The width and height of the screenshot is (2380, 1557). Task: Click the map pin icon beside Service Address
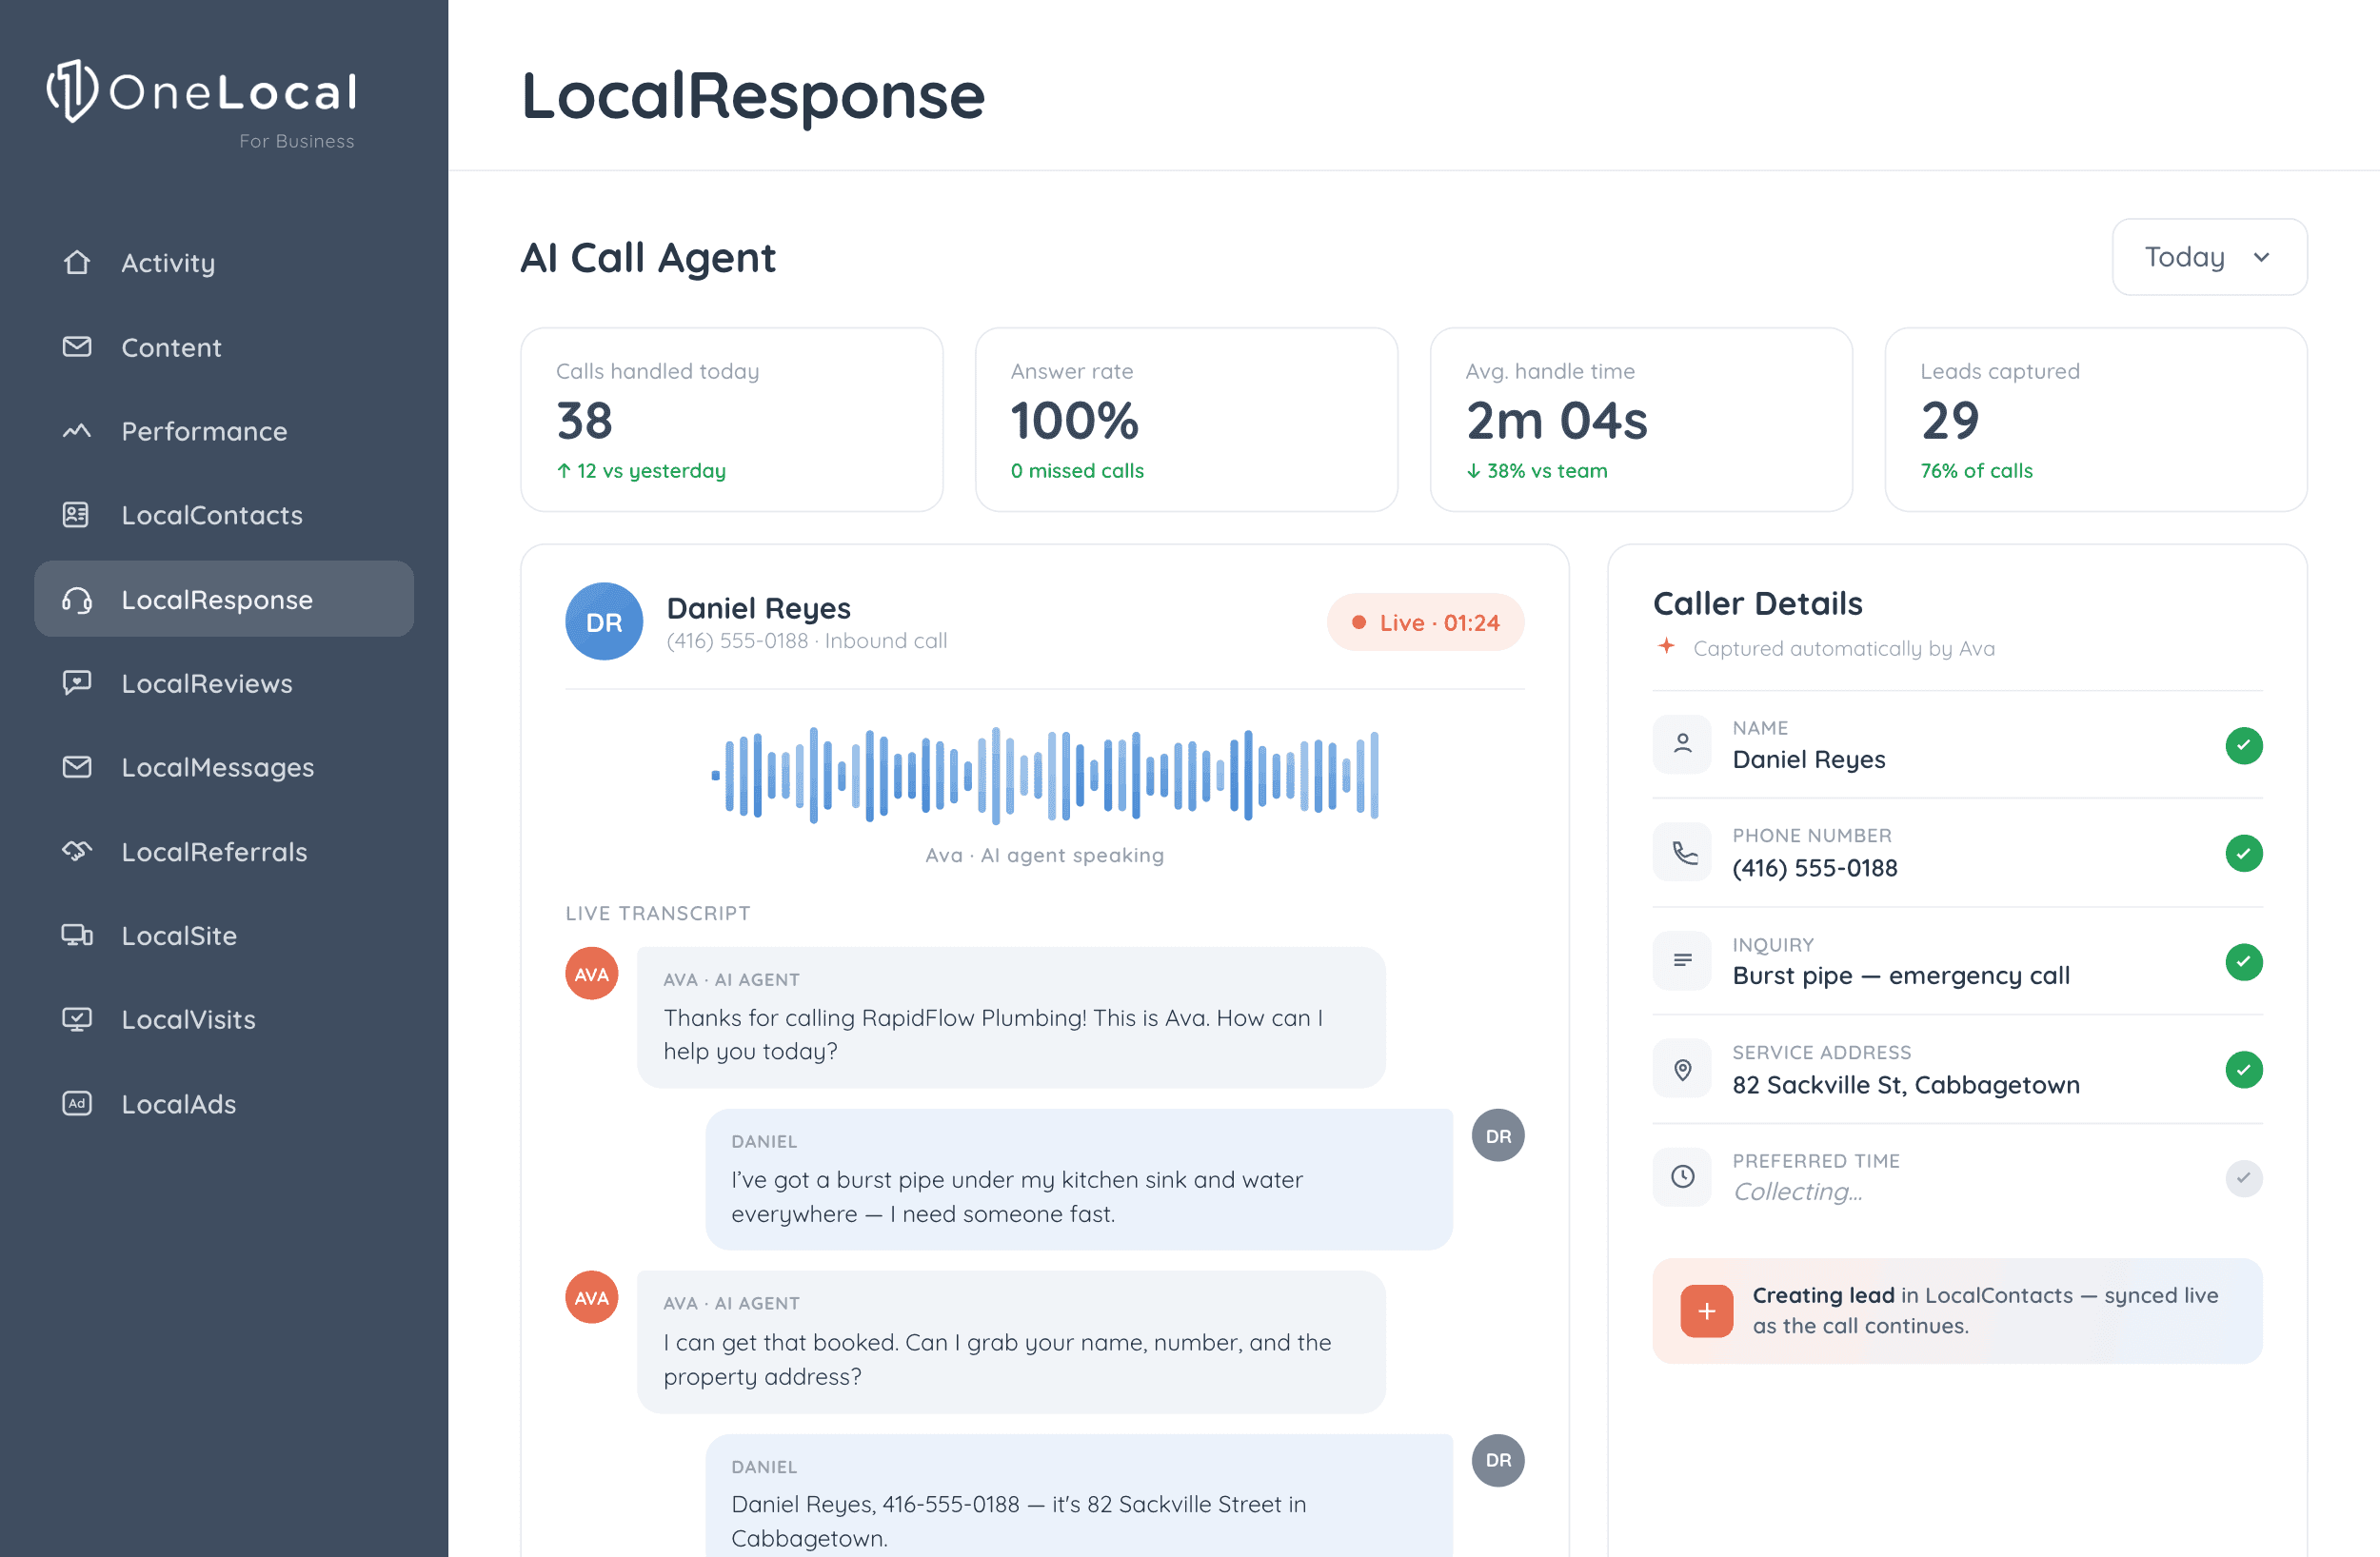(x=1683, y=1069)
